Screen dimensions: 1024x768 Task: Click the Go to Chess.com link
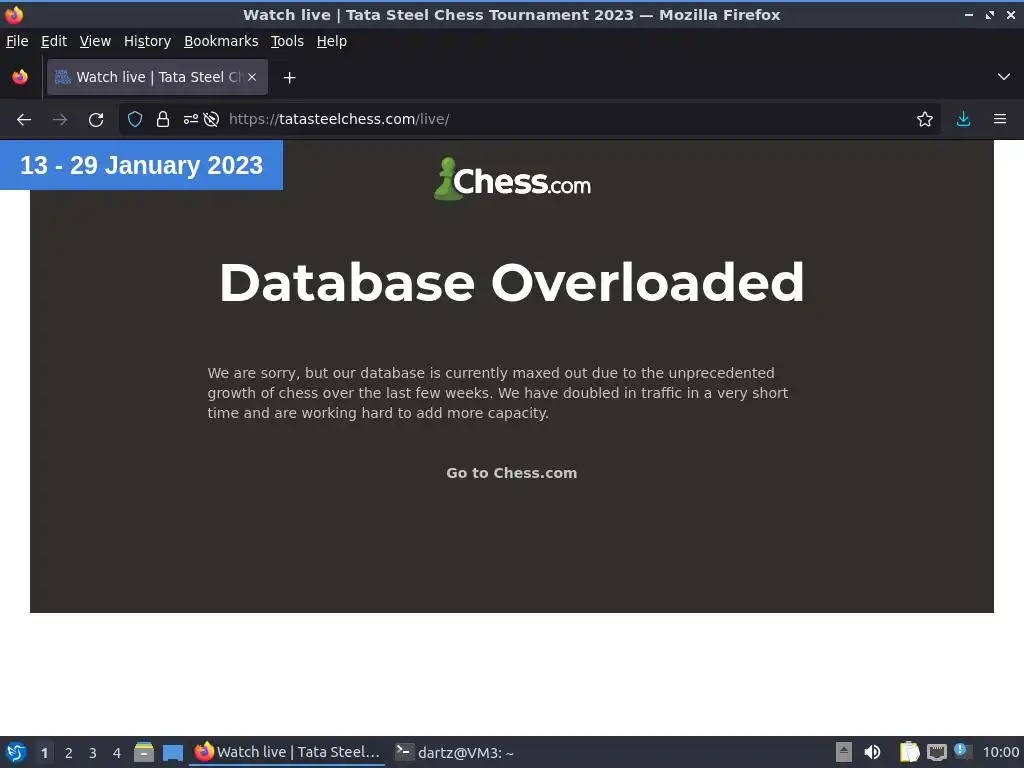pos(511,473)
